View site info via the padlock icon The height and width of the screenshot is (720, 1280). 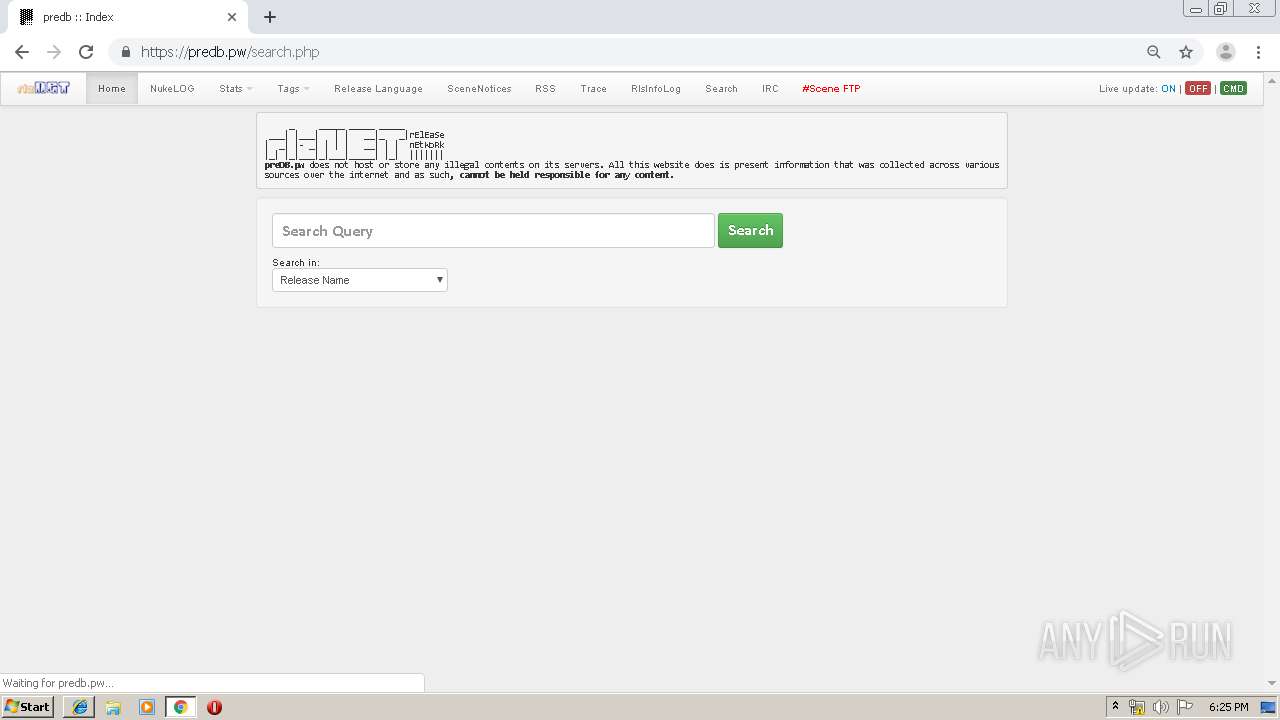(x=125, y=52)
